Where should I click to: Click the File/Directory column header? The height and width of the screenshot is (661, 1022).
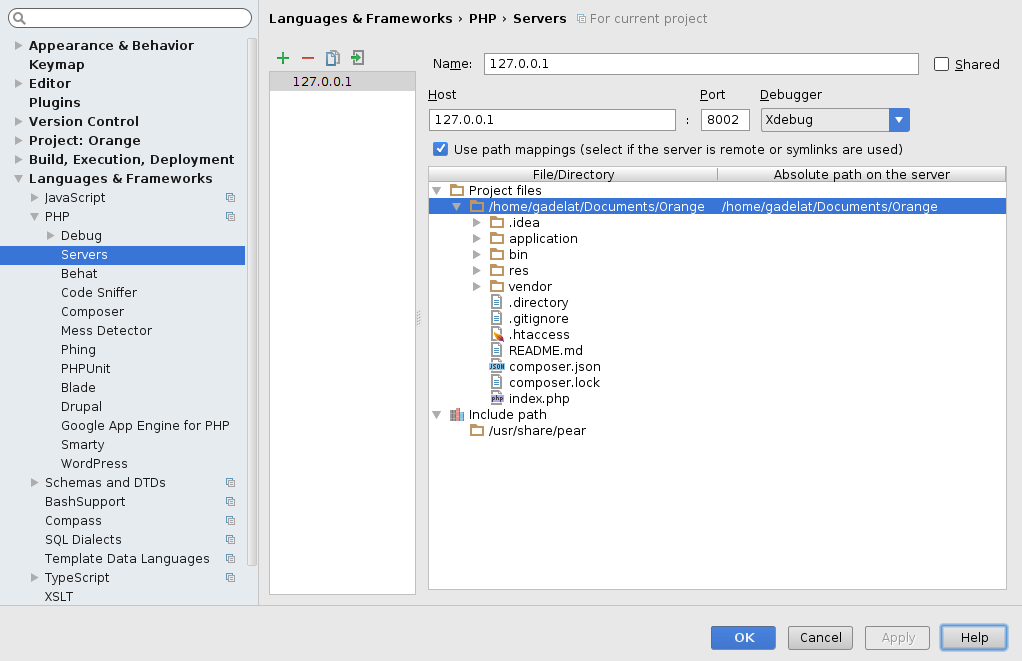point(574,174)
